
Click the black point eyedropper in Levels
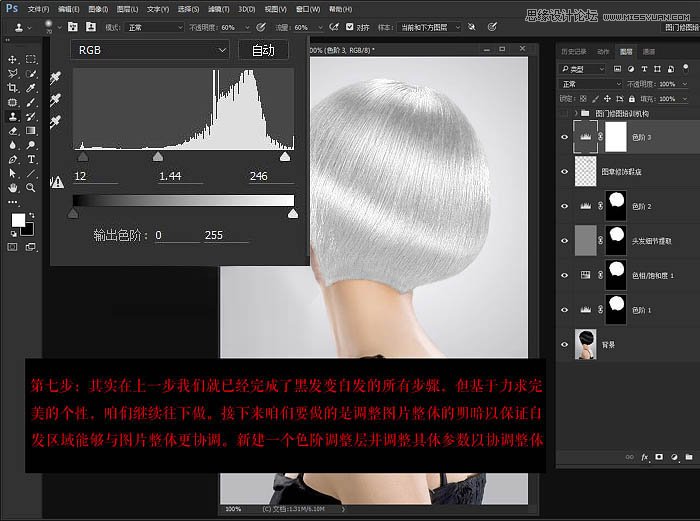pos(56,77)
